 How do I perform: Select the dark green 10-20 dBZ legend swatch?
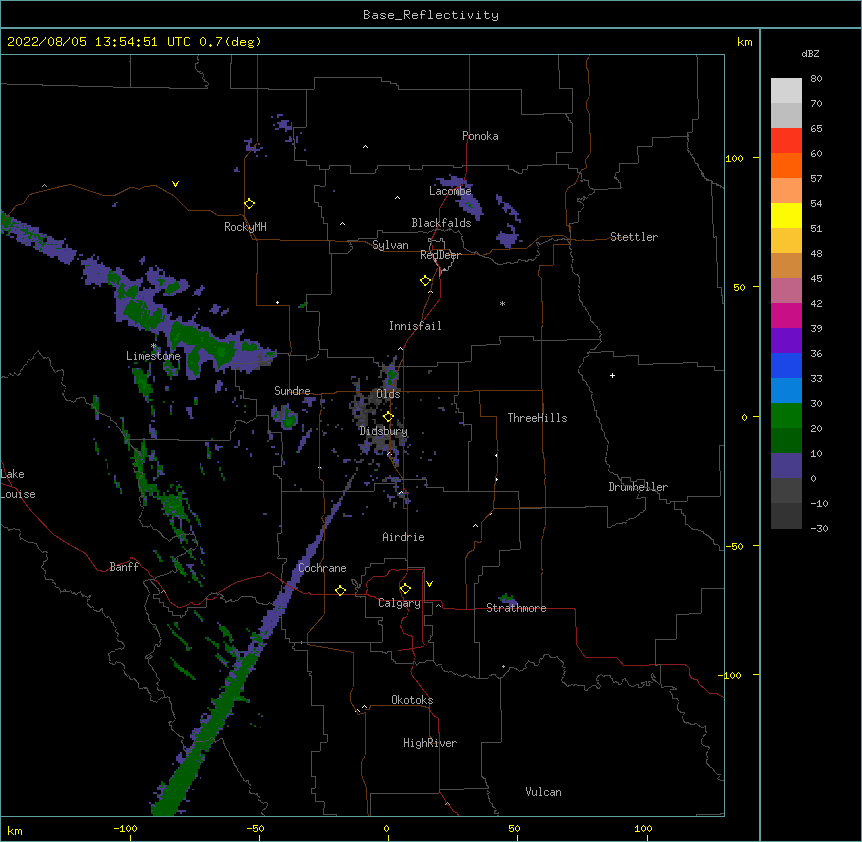coord(786,441)
